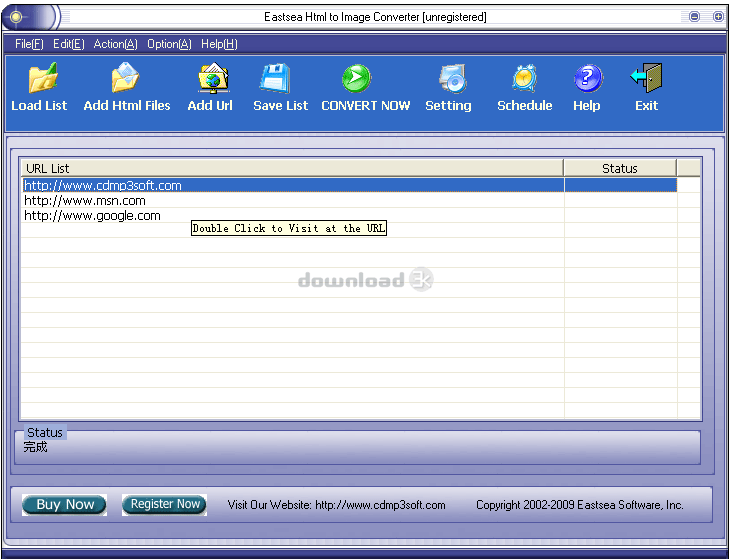Open the Schedule clock icon

click(x=525, y=80)
